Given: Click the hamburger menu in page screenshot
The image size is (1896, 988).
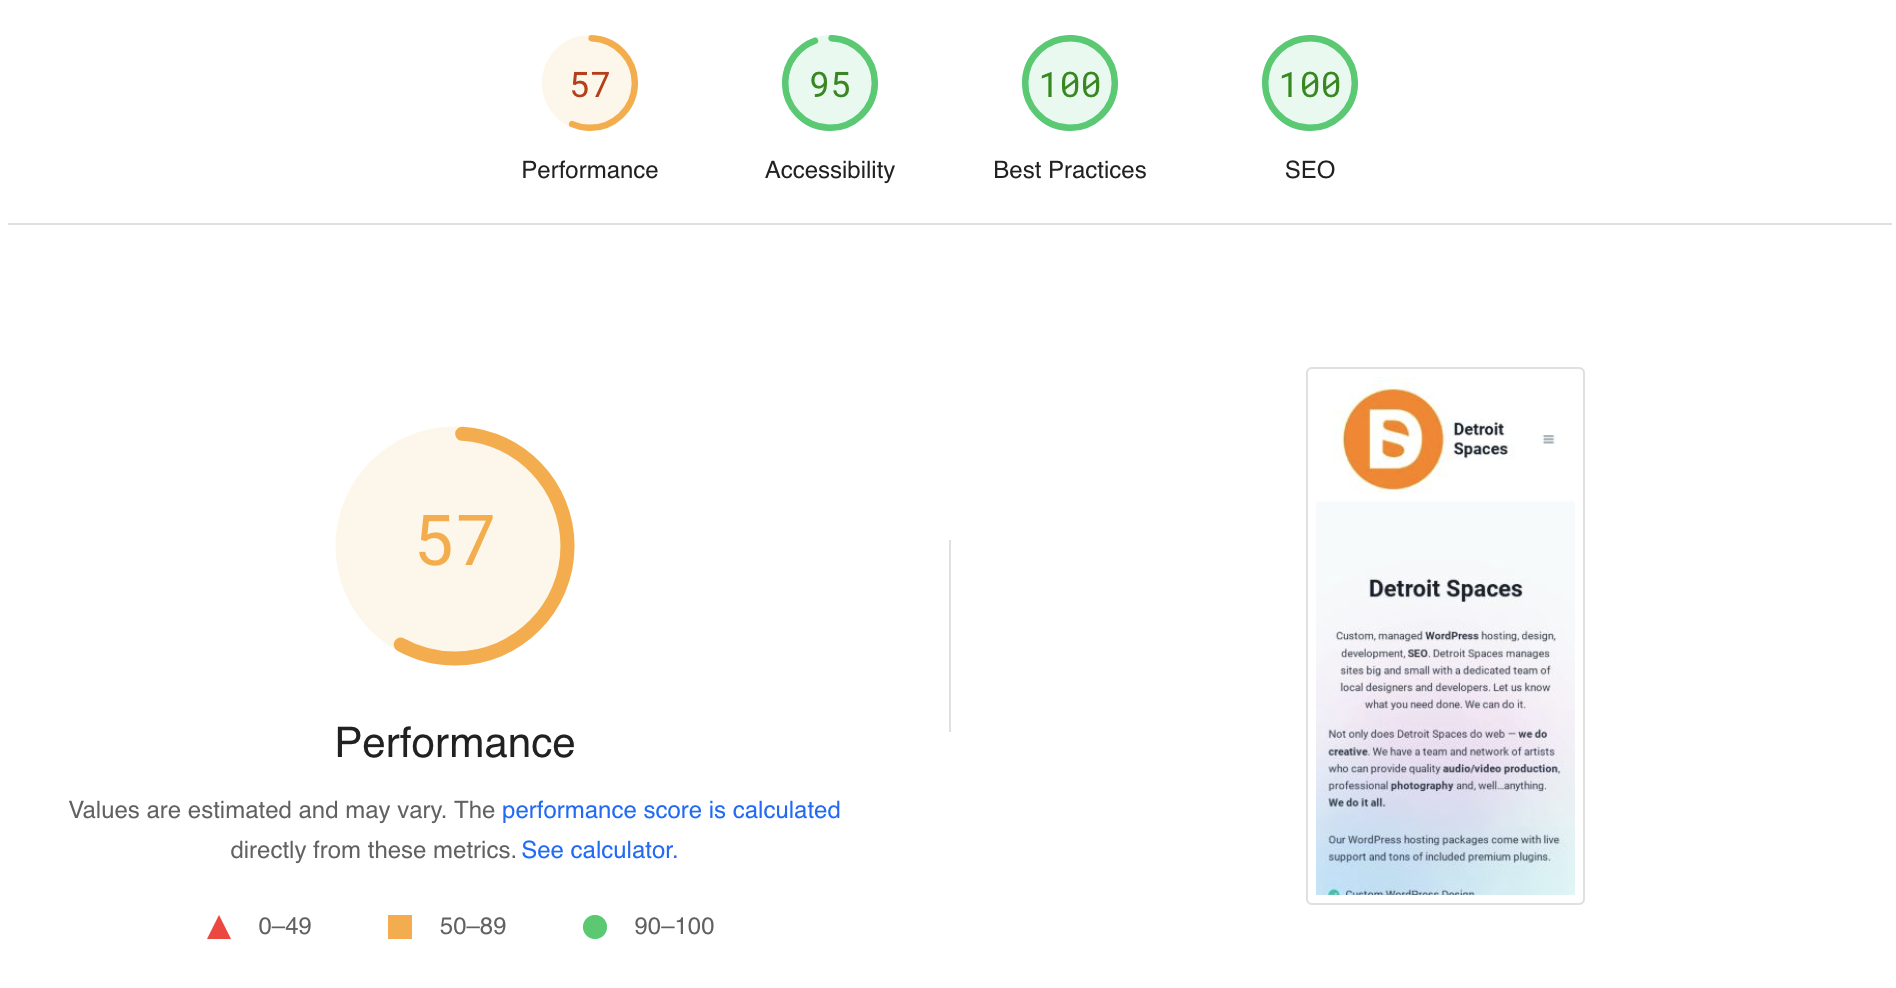Looking at the screenshot, I should coord(1548,439).
